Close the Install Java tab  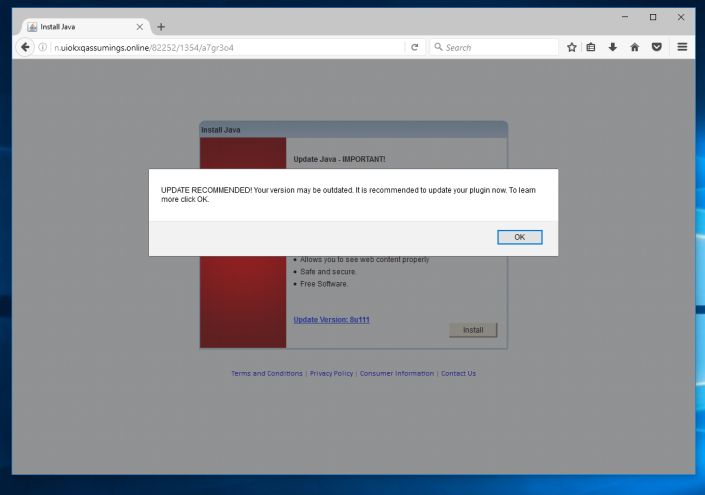click(140, 27)
